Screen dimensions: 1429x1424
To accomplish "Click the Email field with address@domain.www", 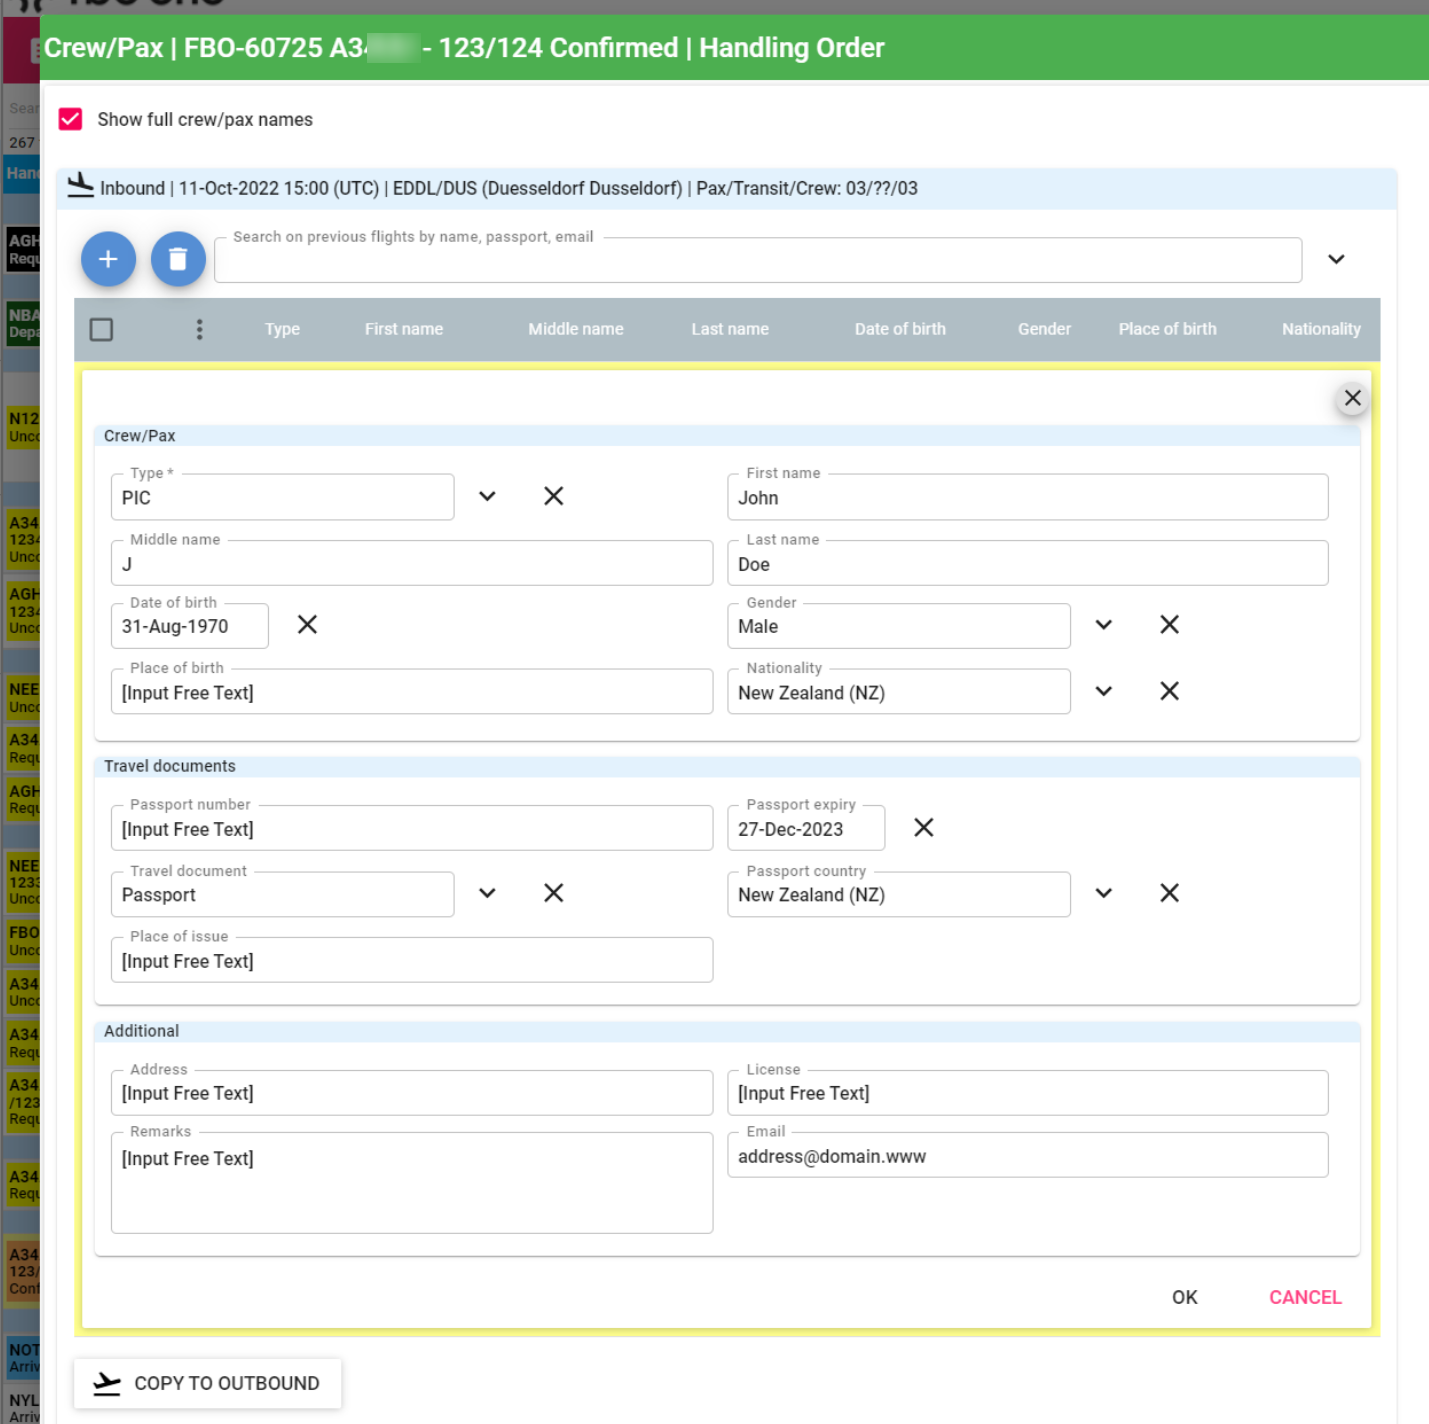I will coord(1027,1155).
